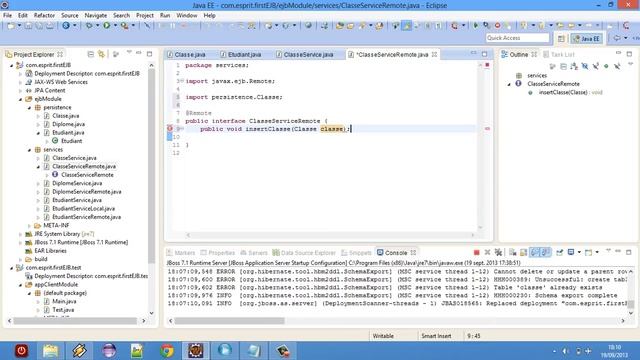Open Chrome from the Windows taskbar
The image size is (640, 360).
pos(167,351)
